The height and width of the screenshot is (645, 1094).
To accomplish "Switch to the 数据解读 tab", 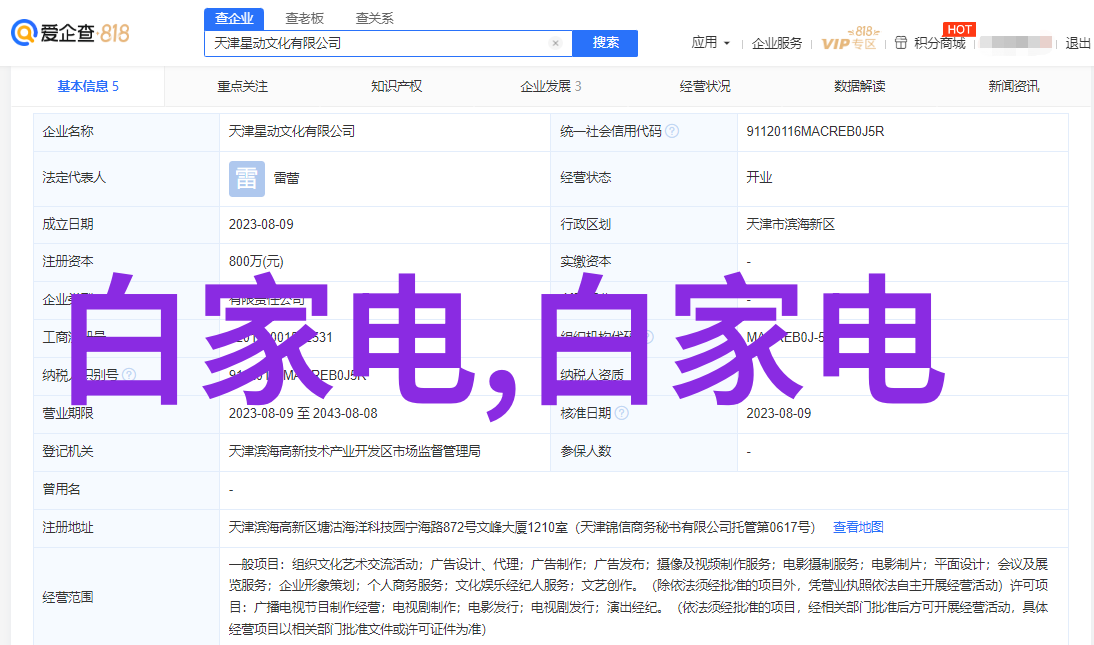I will point(860,86).
